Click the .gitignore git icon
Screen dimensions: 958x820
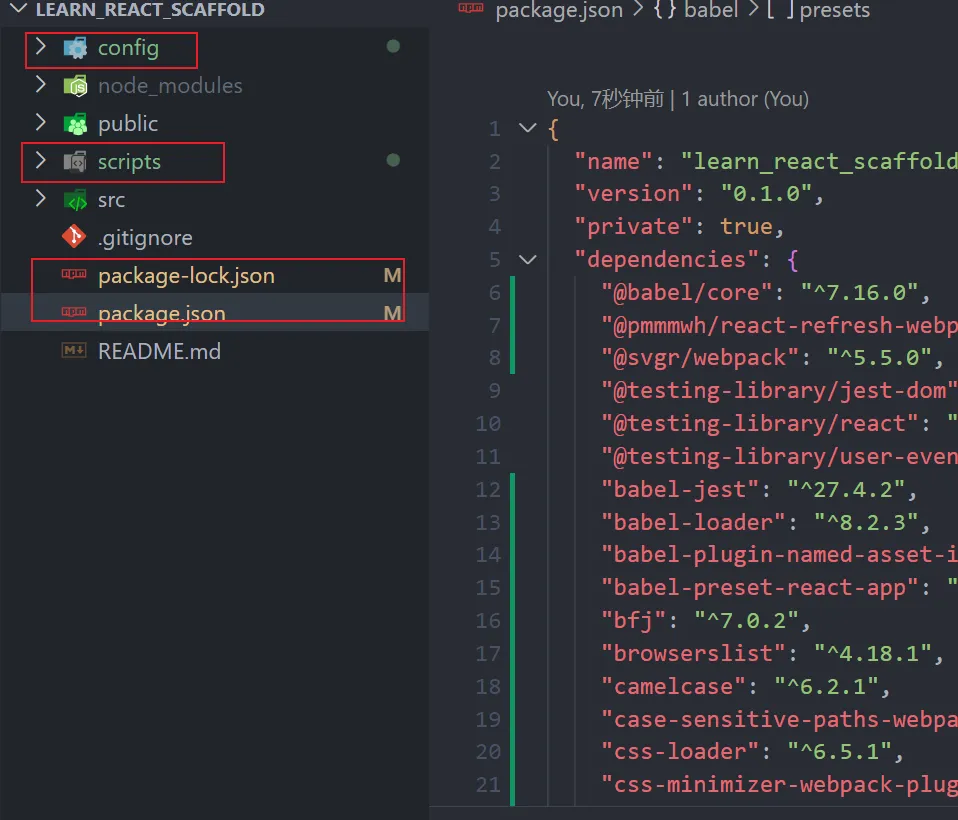click(75, 238)
